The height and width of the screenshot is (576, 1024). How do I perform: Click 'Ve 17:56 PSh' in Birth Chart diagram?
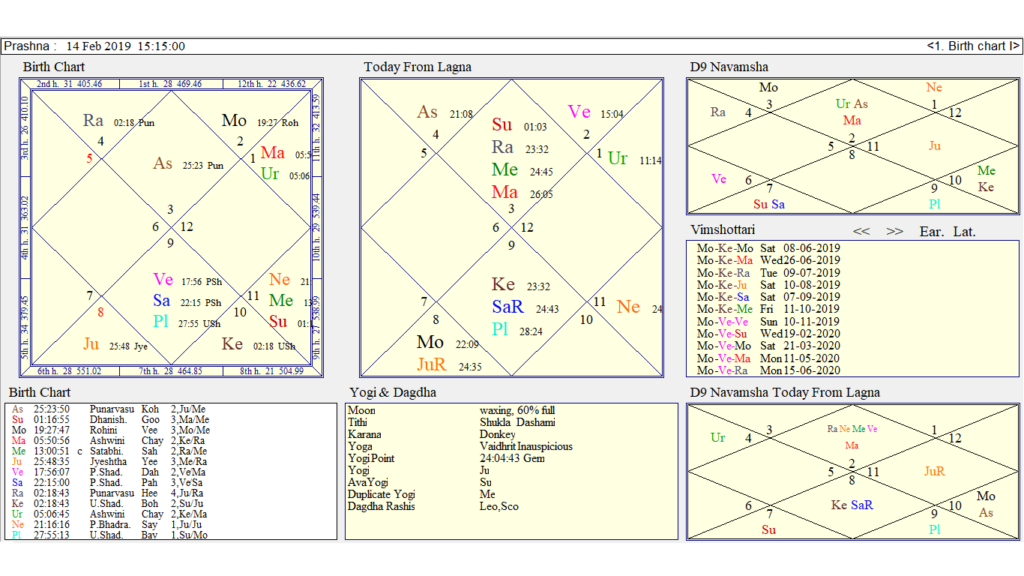pyautogui.click(x=187, y=280)
